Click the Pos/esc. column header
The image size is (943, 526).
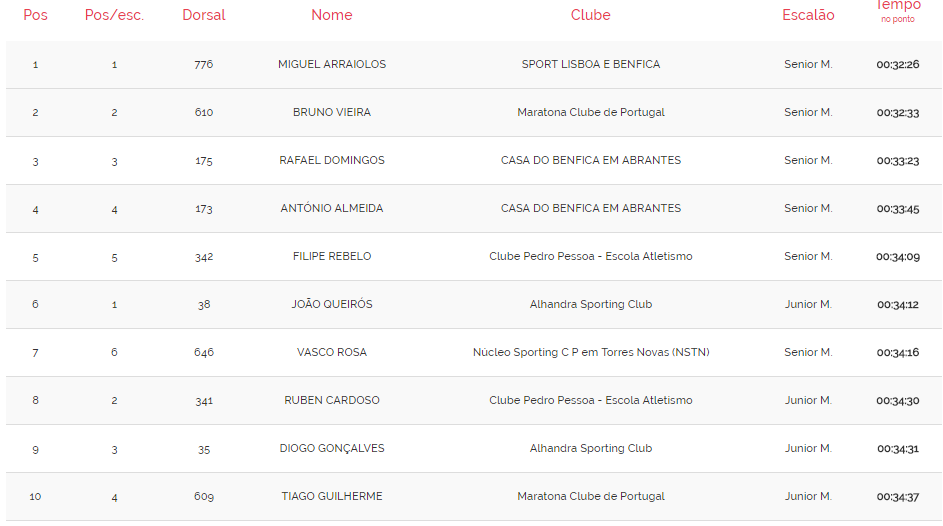point(114,15)
